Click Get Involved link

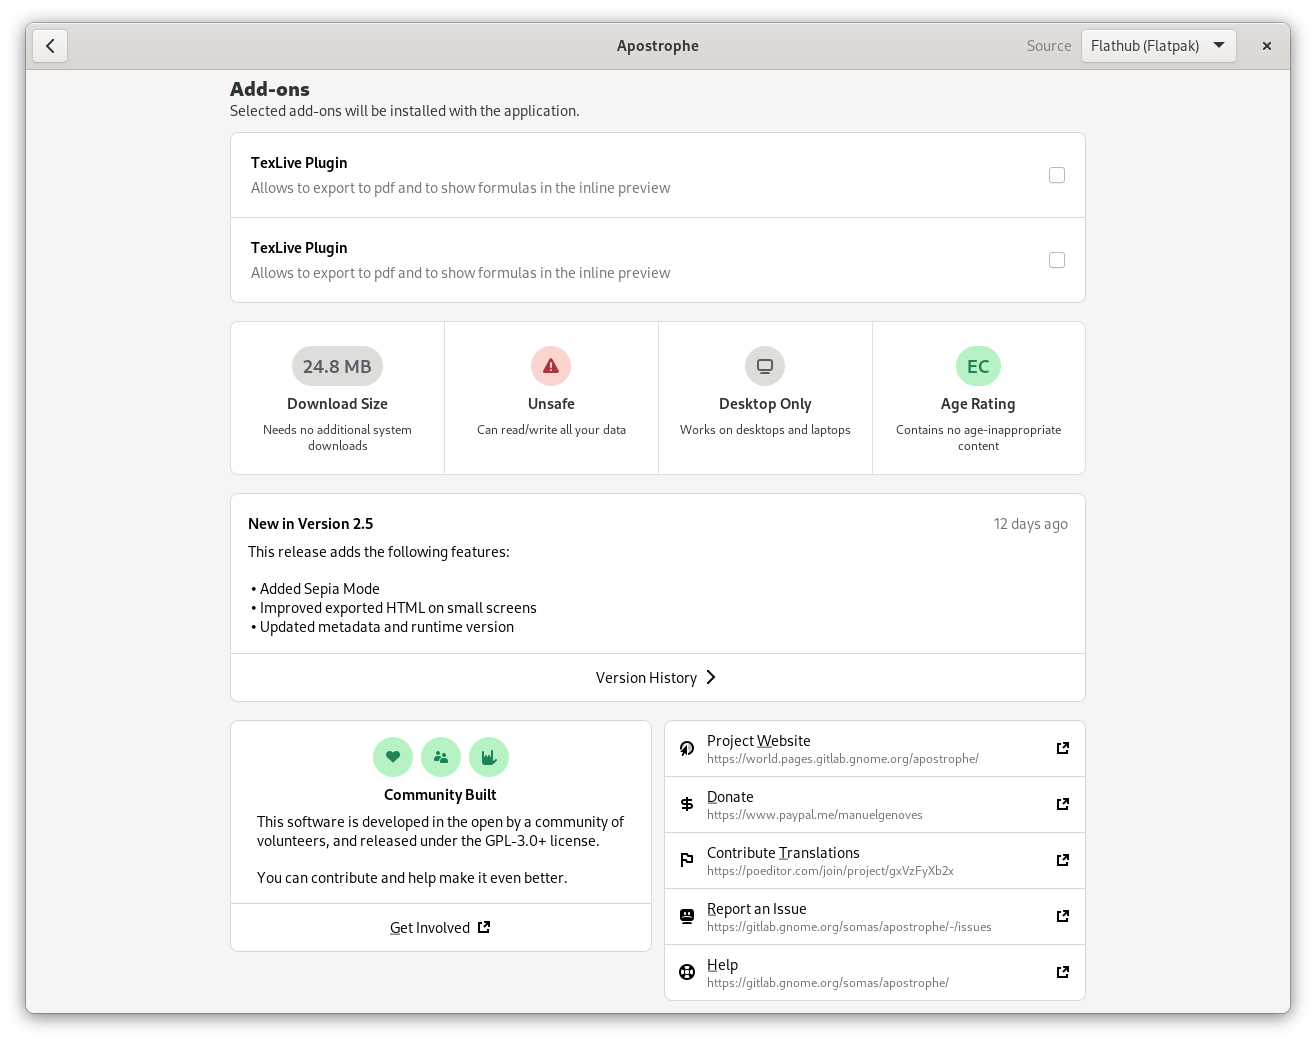click(441, 928)
